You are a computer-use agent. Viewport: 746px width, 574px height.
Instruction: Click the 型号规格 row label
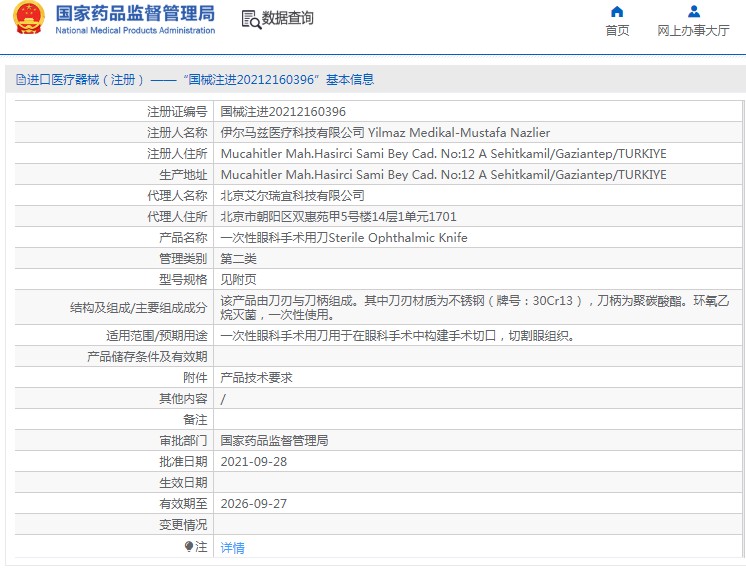pos(183,280)
